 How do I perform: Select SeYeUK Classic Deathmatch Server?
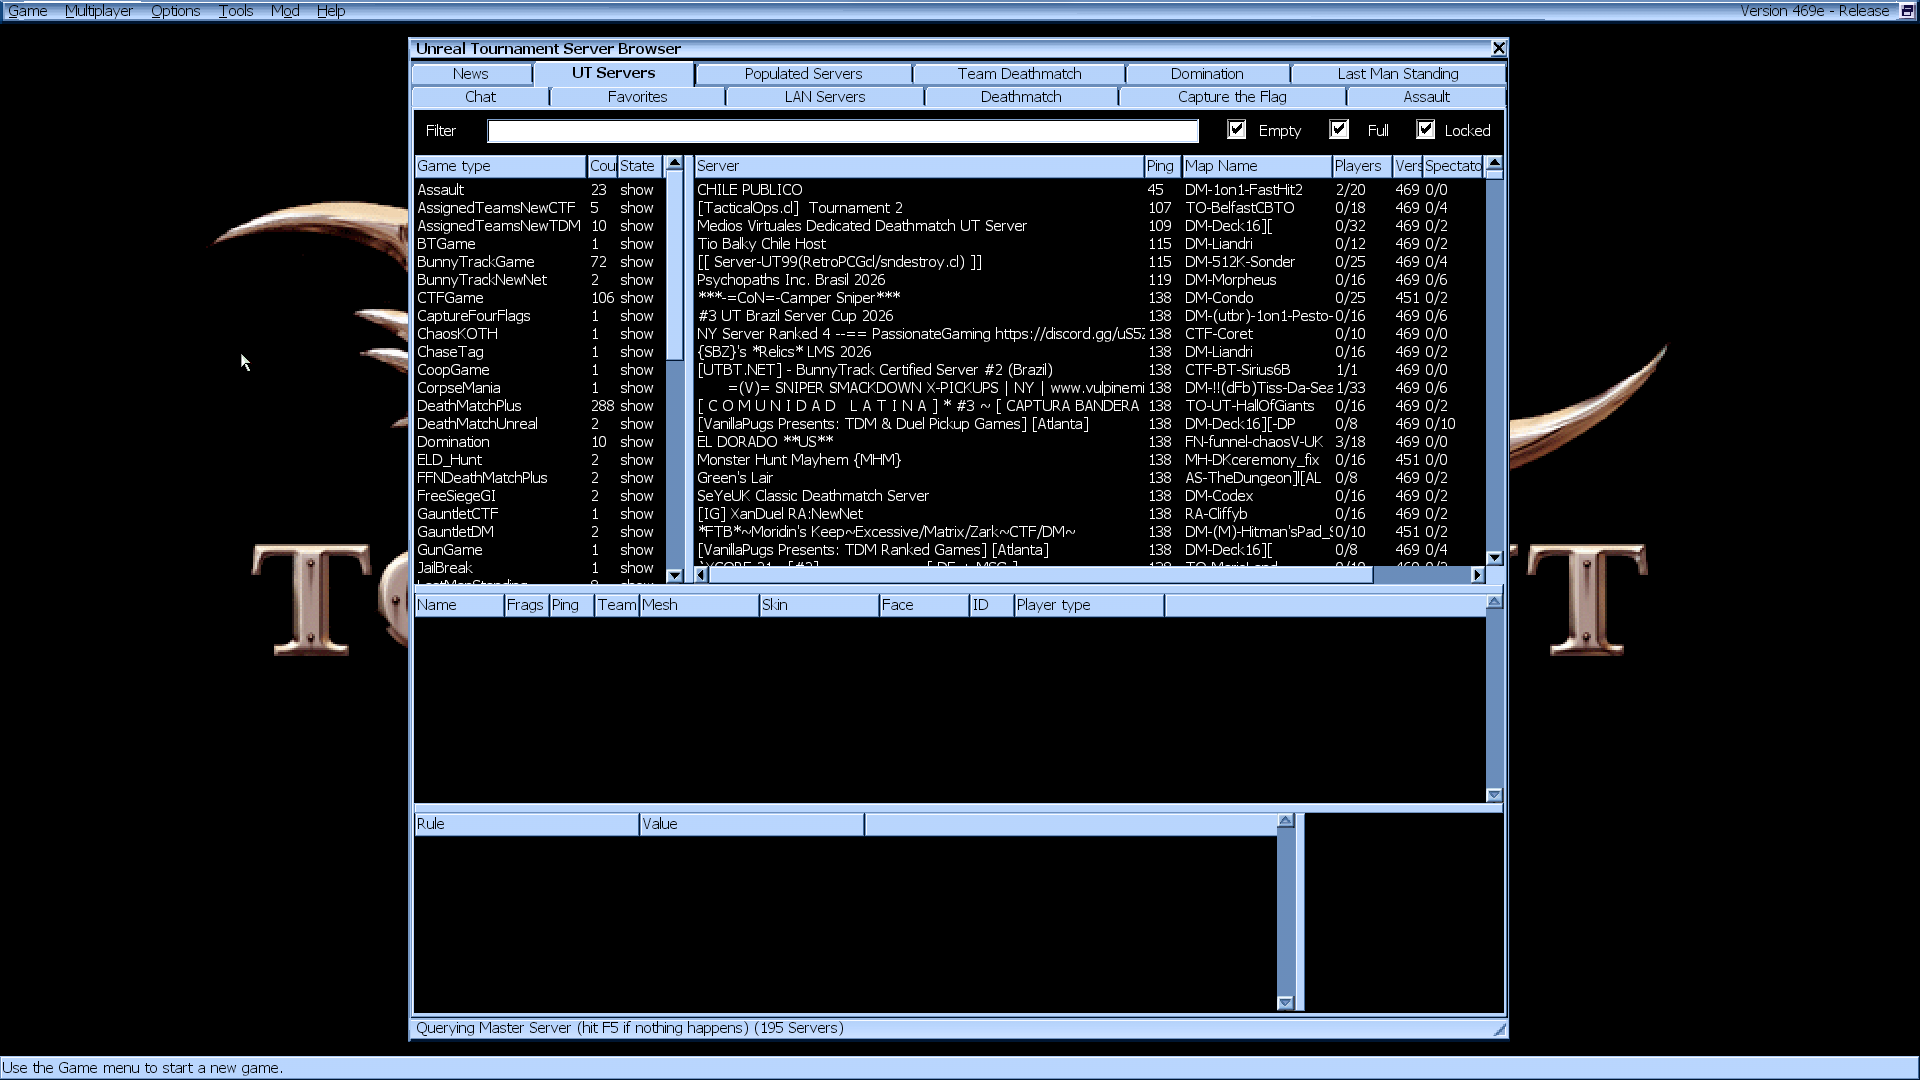click(1090, 496)
